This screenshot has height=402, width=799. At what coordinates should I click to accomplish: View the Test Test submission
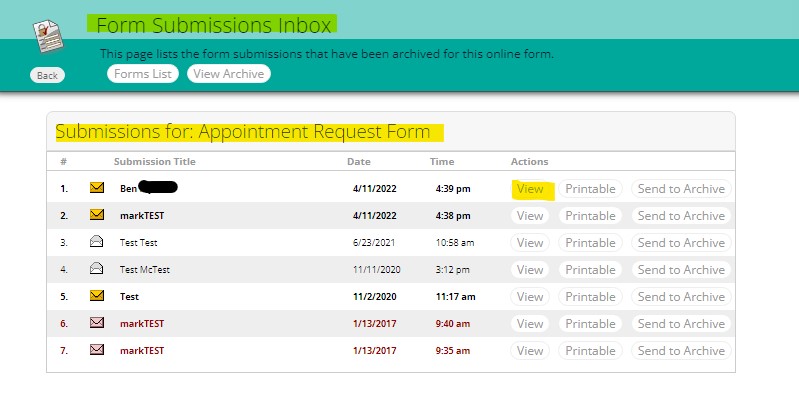530,243
